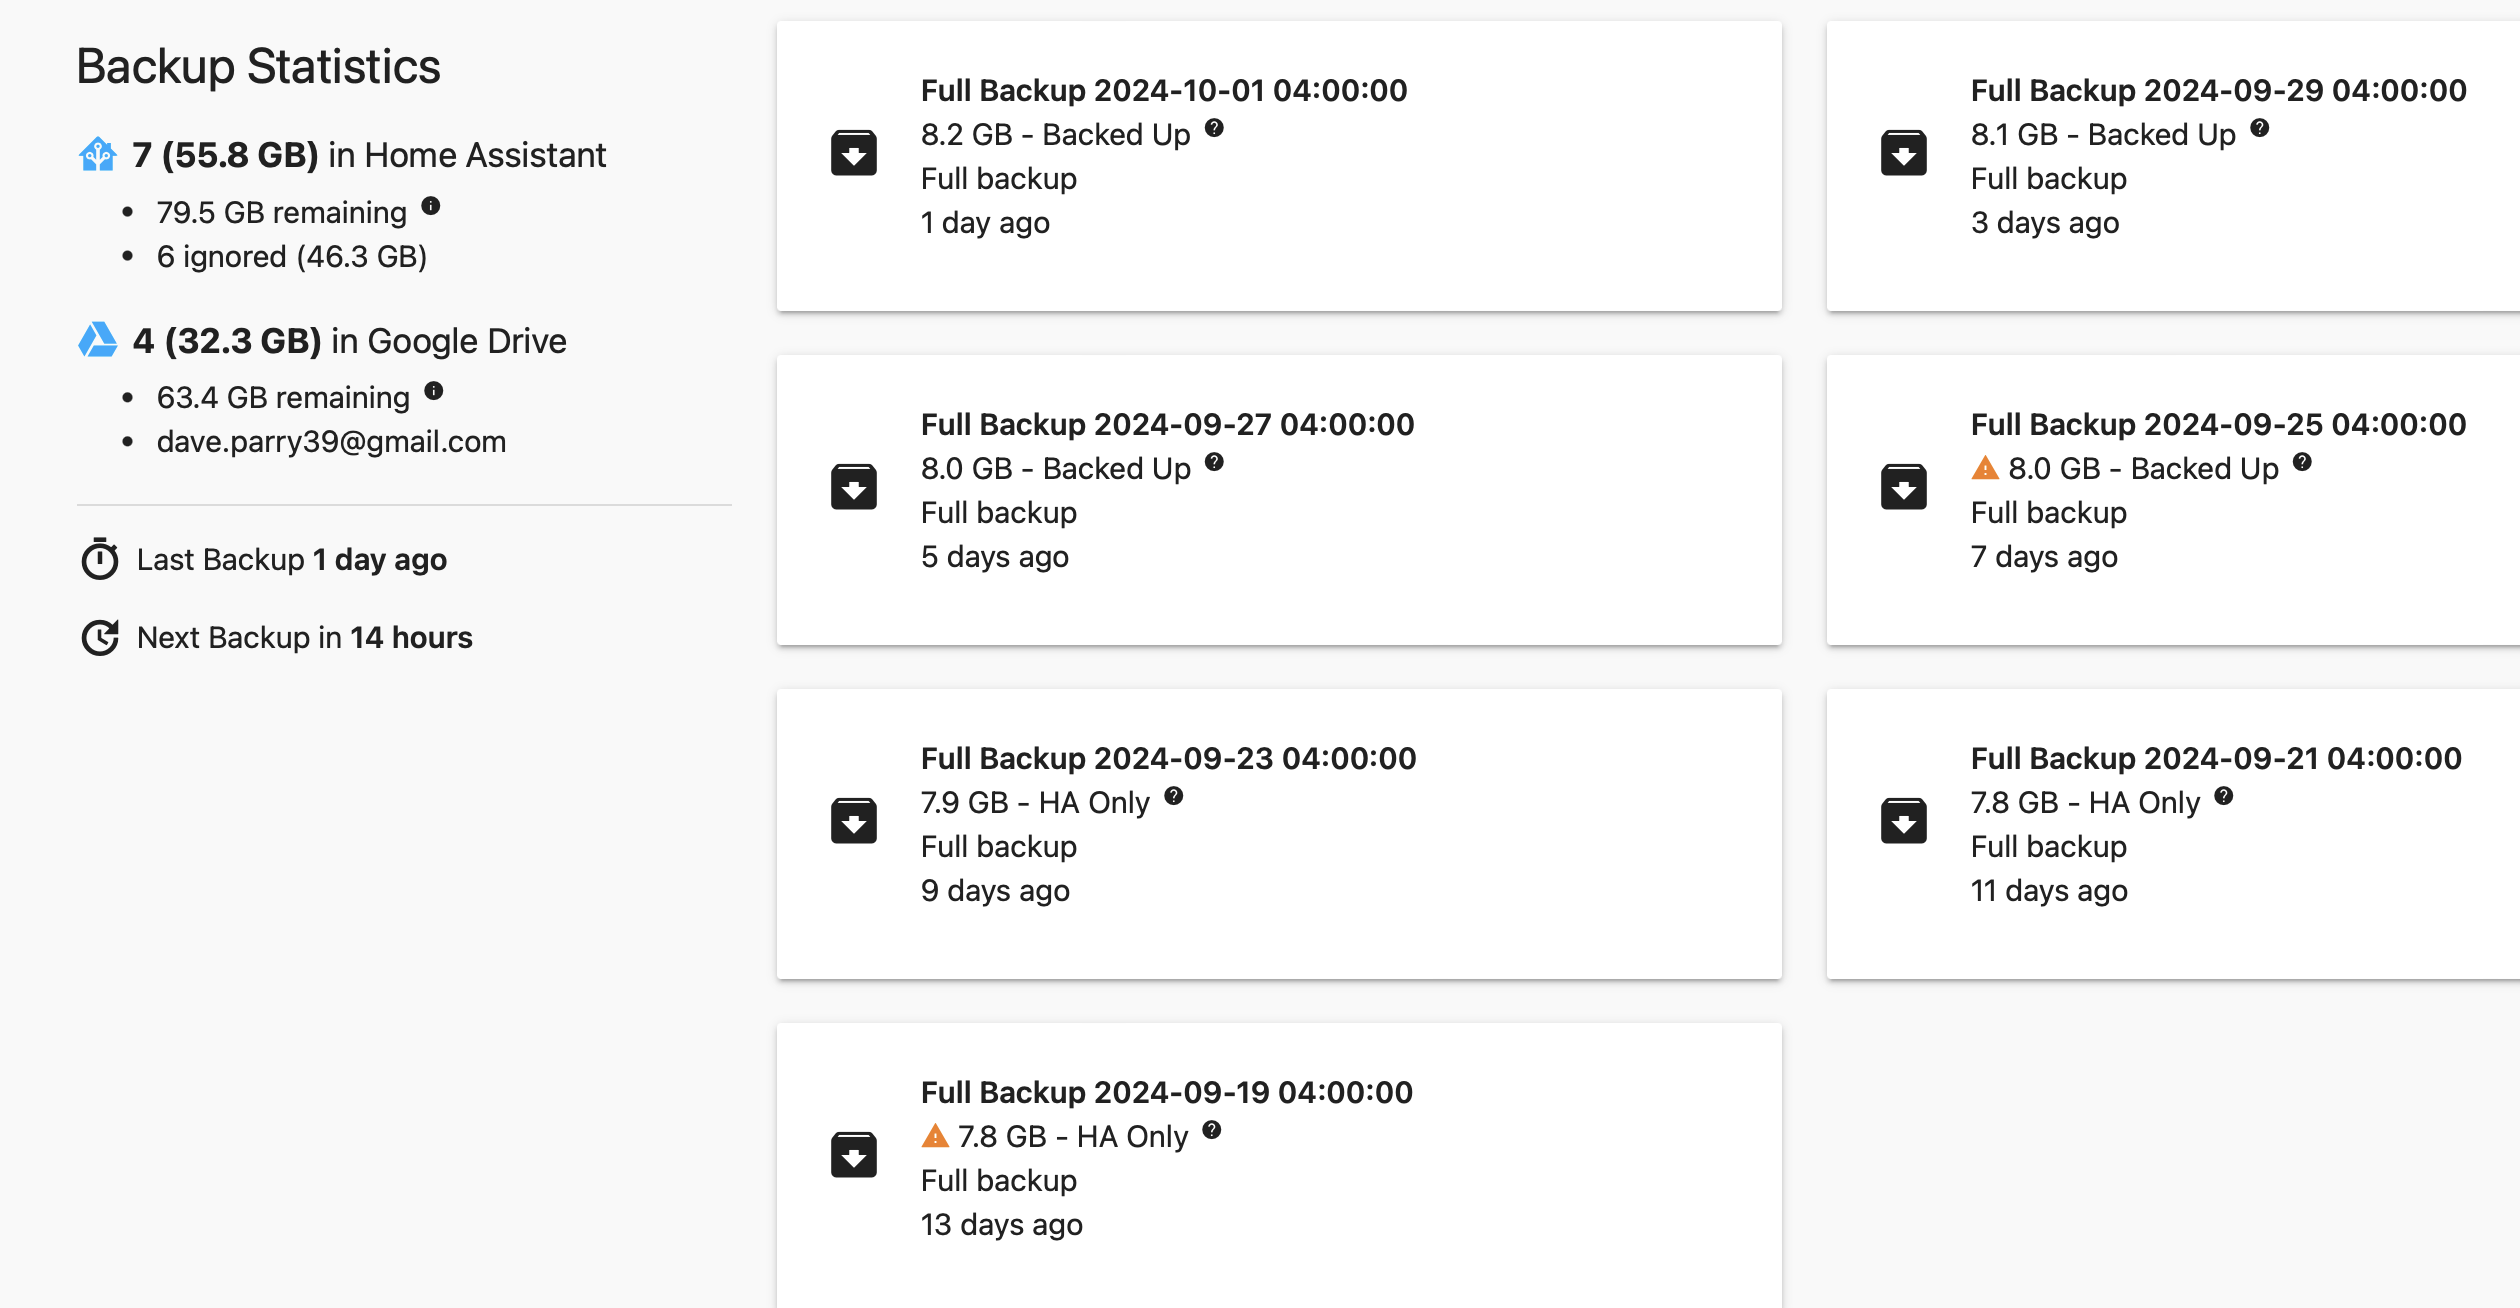Click the Next Backup refresh clock icon
Viewport: 2520px width, 1308px height.
[100, 637]
